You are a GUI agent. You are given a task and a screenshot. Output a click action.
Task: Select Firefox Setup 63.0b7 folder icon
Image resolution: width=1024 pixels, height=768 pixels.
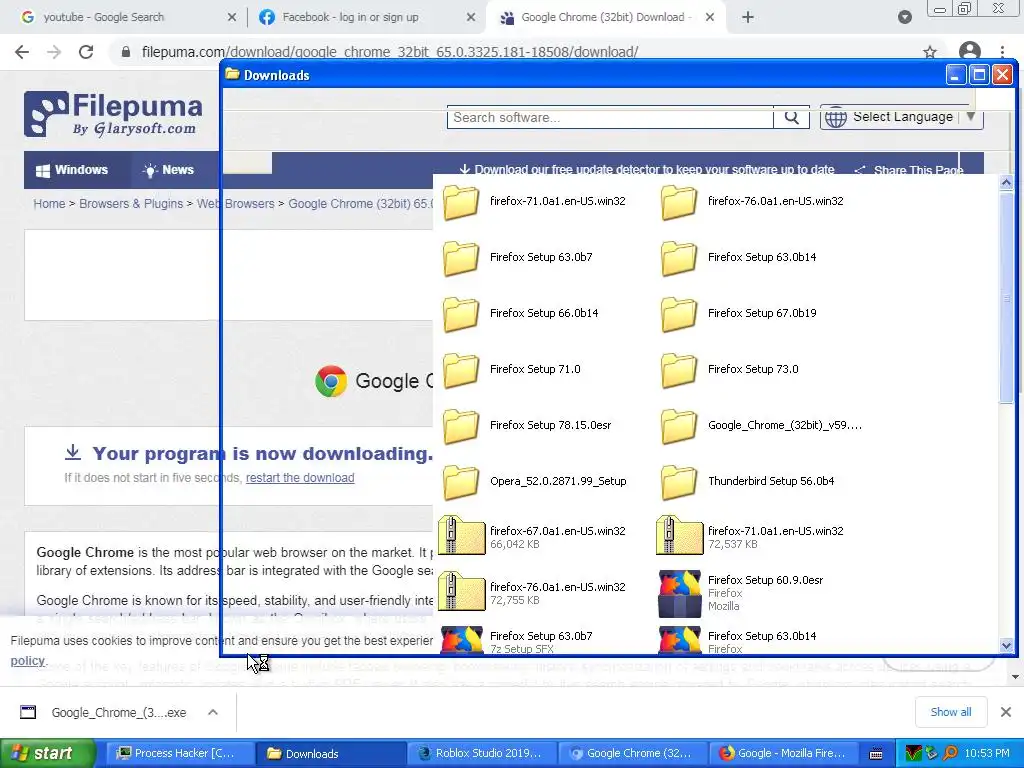click(461, 258)
